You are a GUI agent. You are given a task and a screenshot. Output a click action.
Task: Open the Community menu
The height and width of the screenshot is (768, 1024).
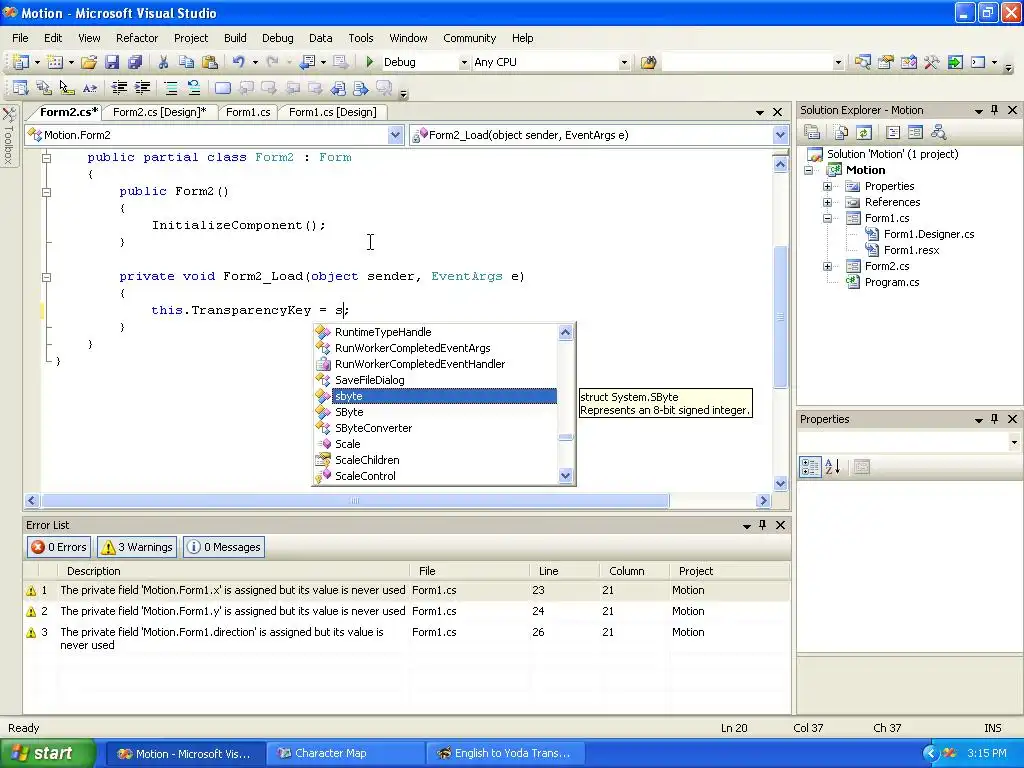coord(470,38)
